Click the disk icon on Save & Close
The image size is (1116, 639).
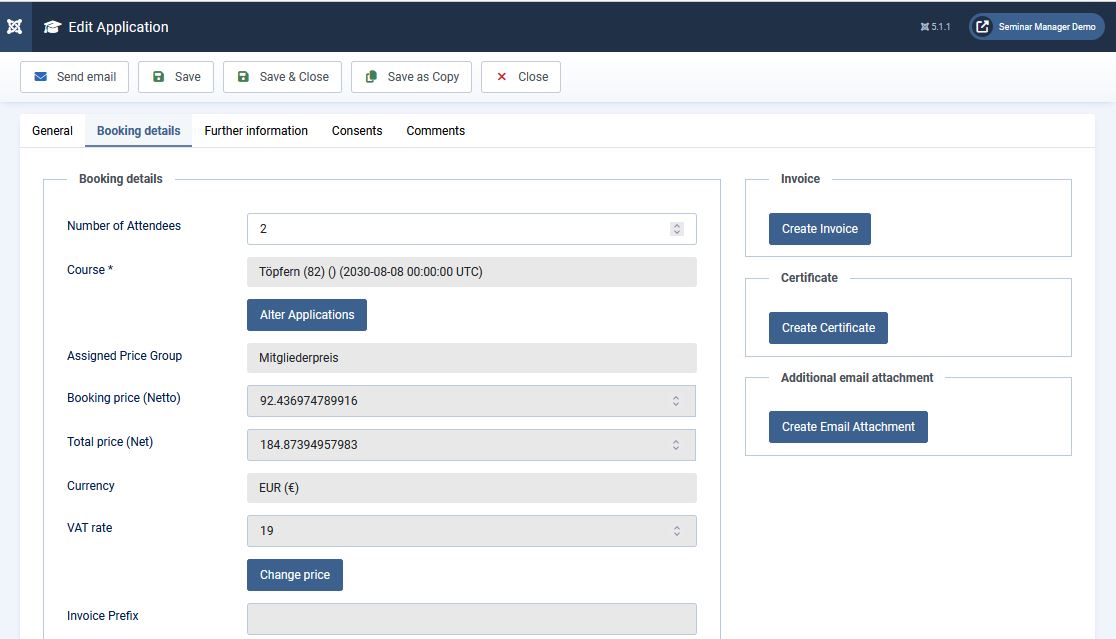click(x=243, y=77)
